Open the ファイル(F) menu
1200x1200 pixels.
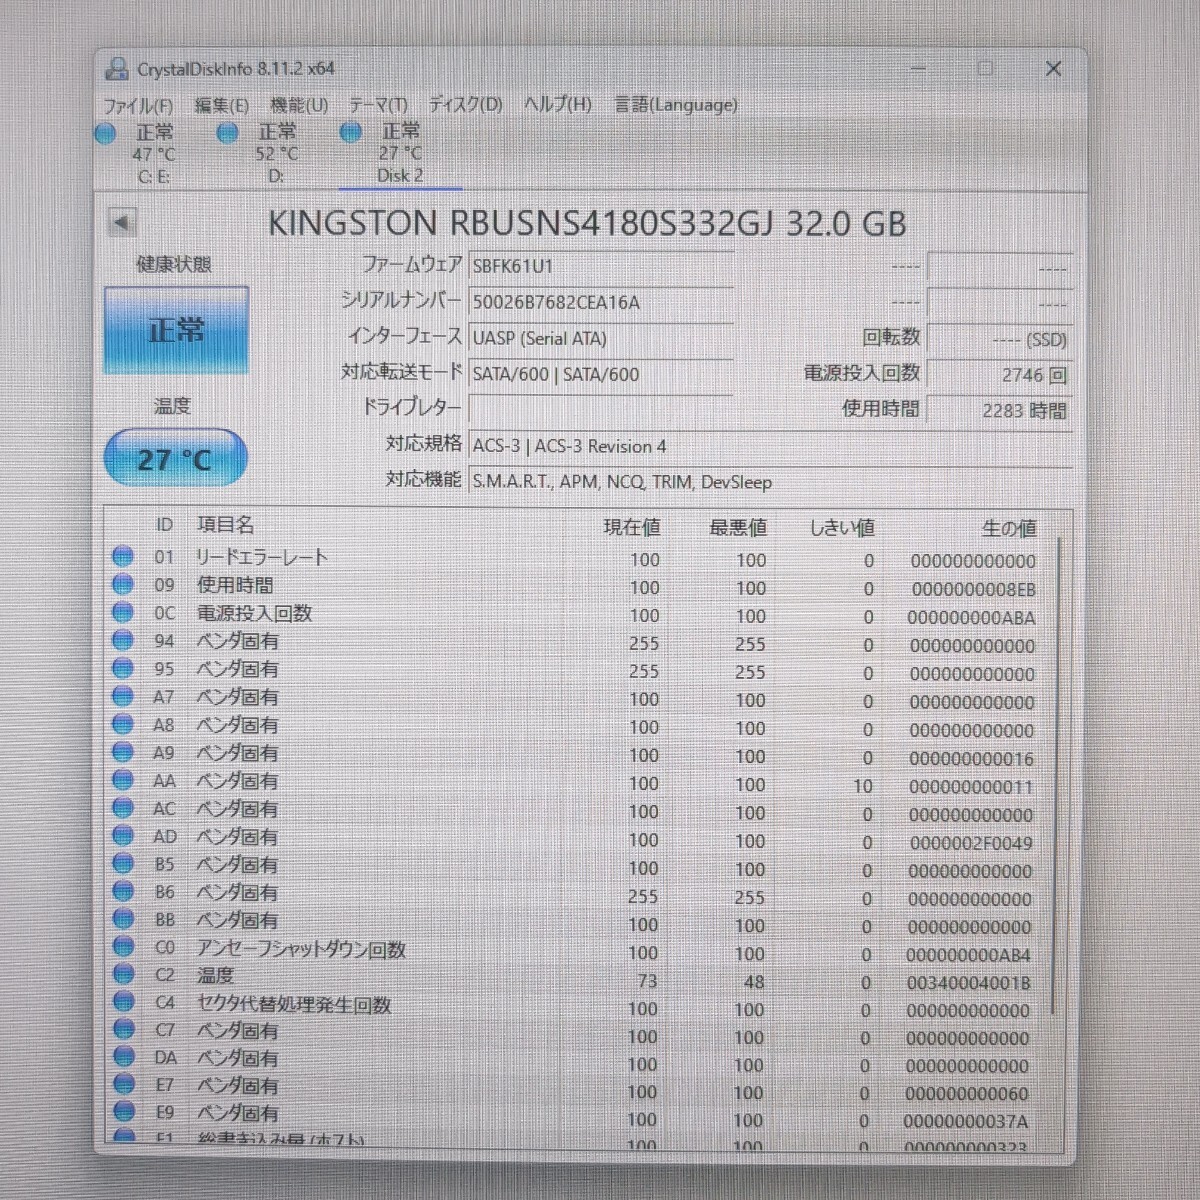coord(138,105)
